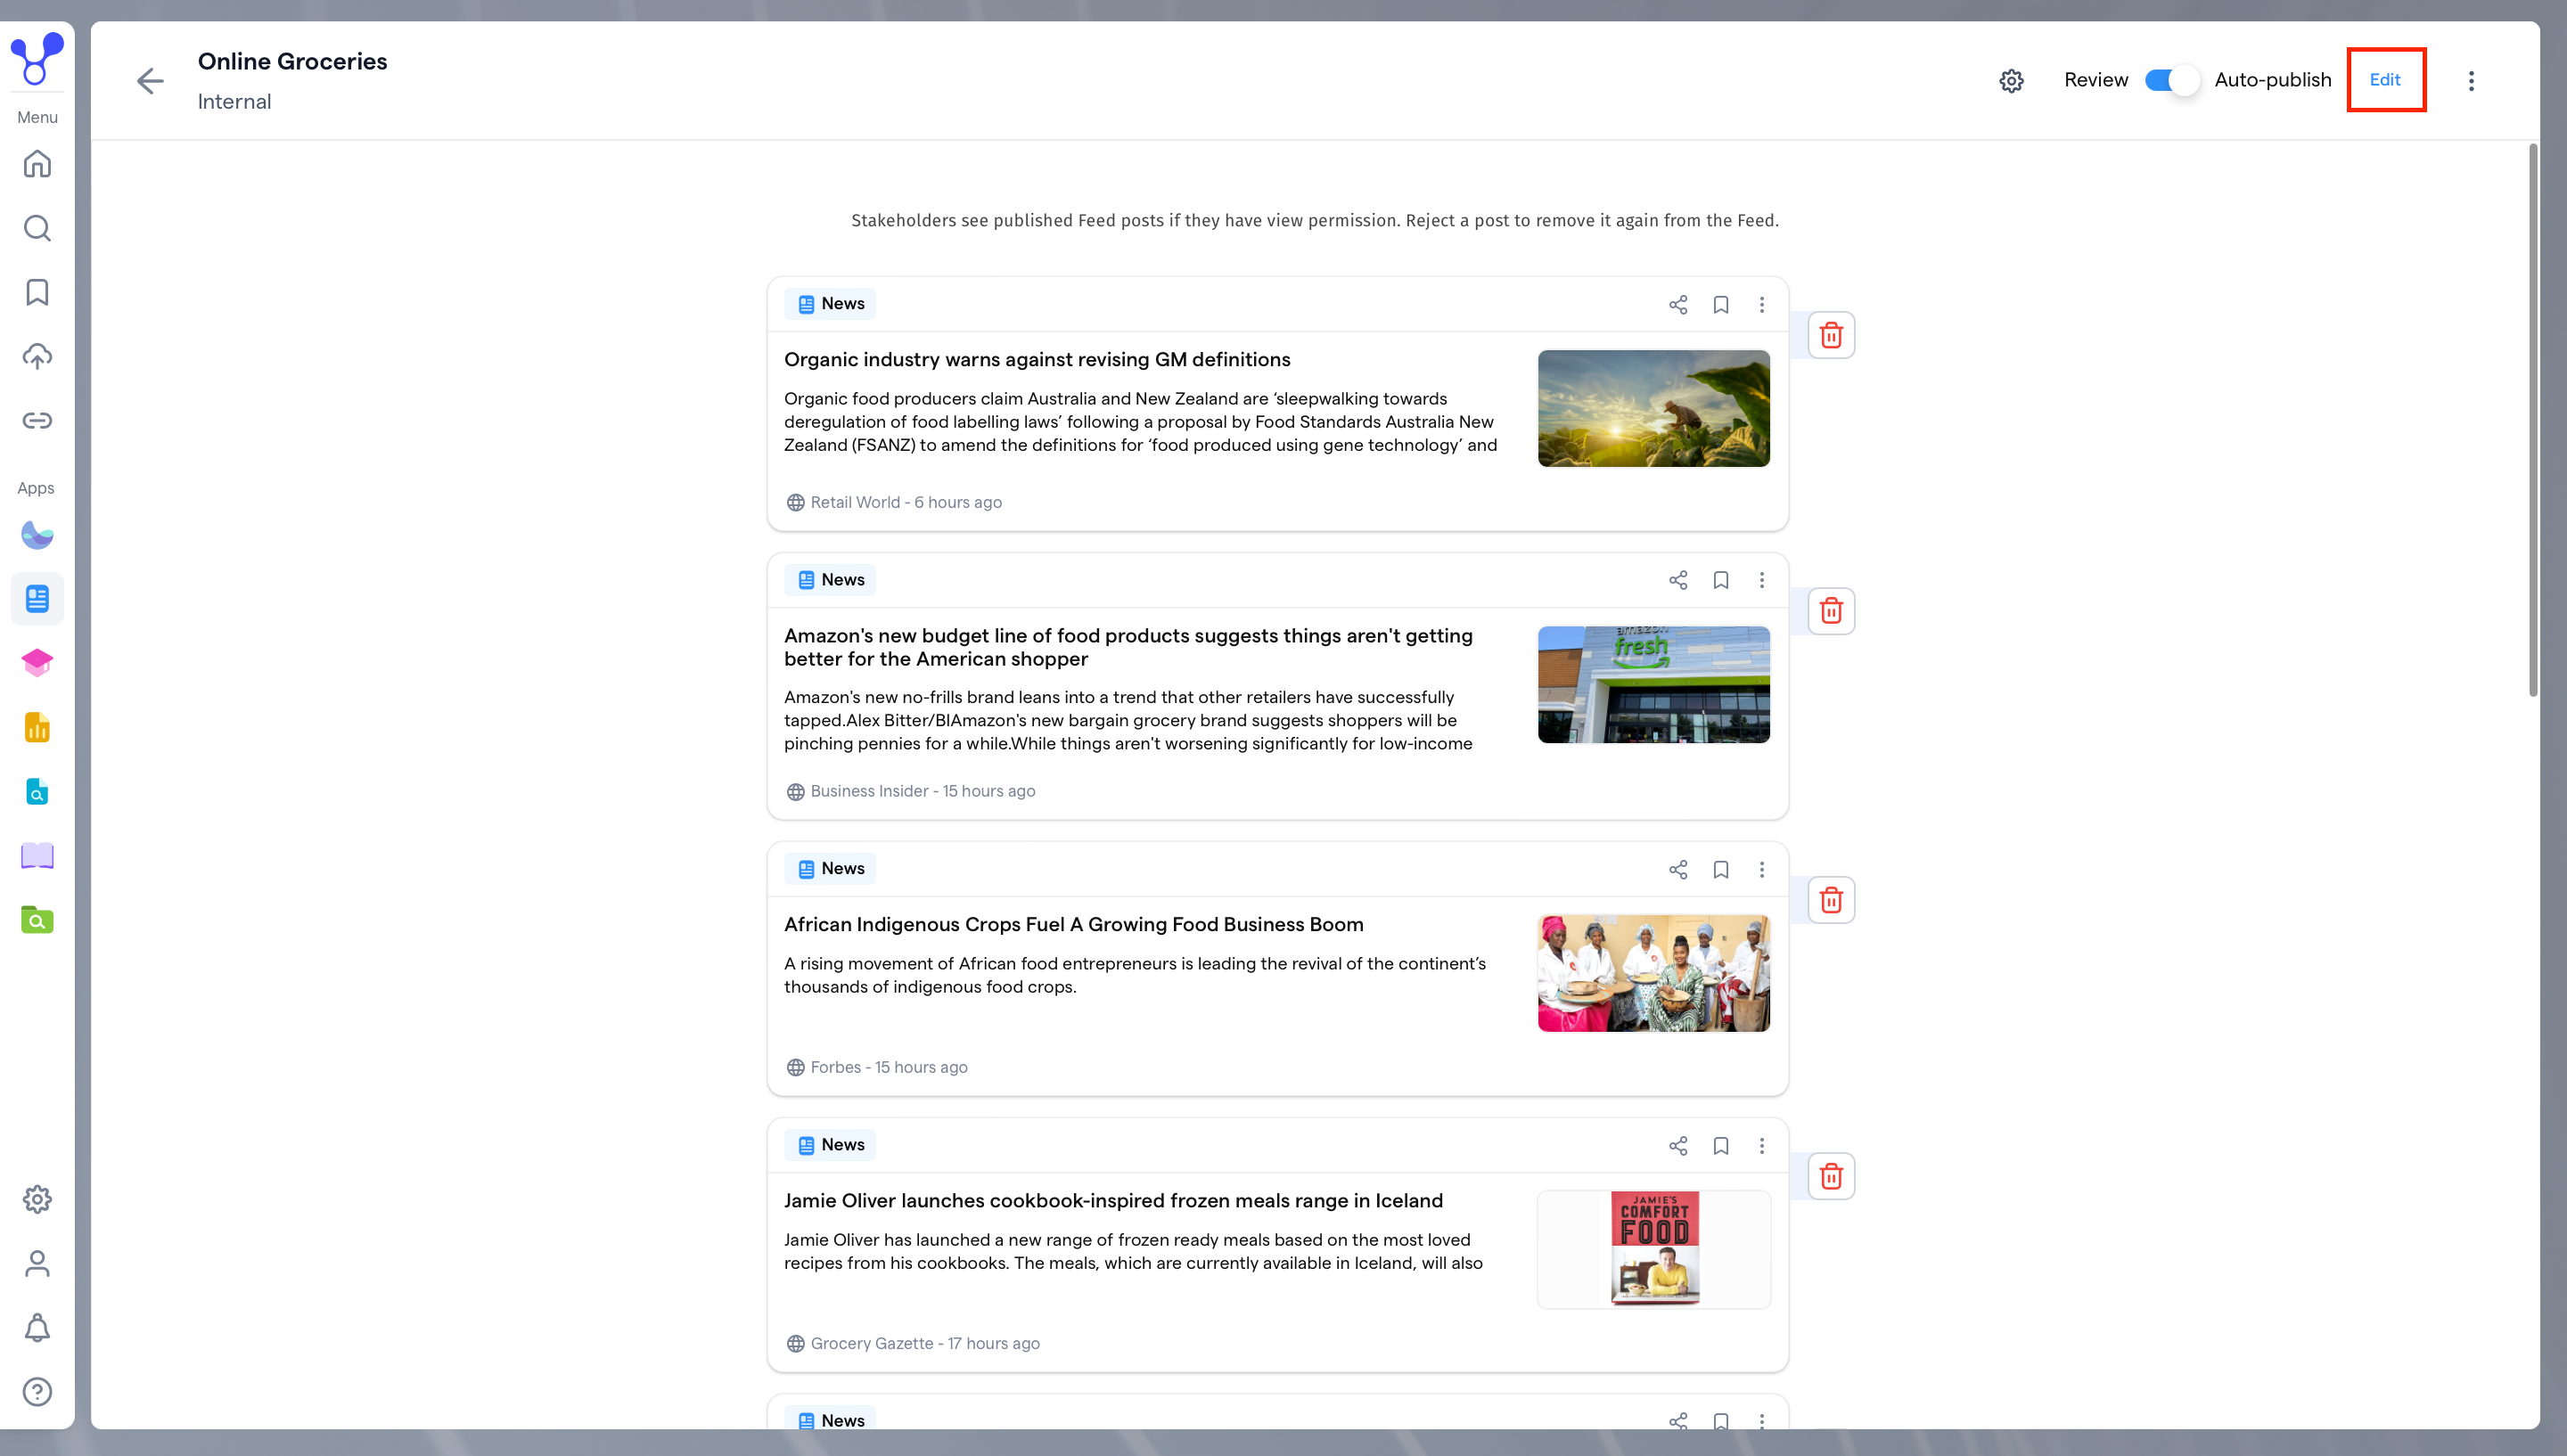Image resolution: width=2567 pixels, height=1456 pixels.
Task: Click the Retail World source line
Action: tap(894, 502)
